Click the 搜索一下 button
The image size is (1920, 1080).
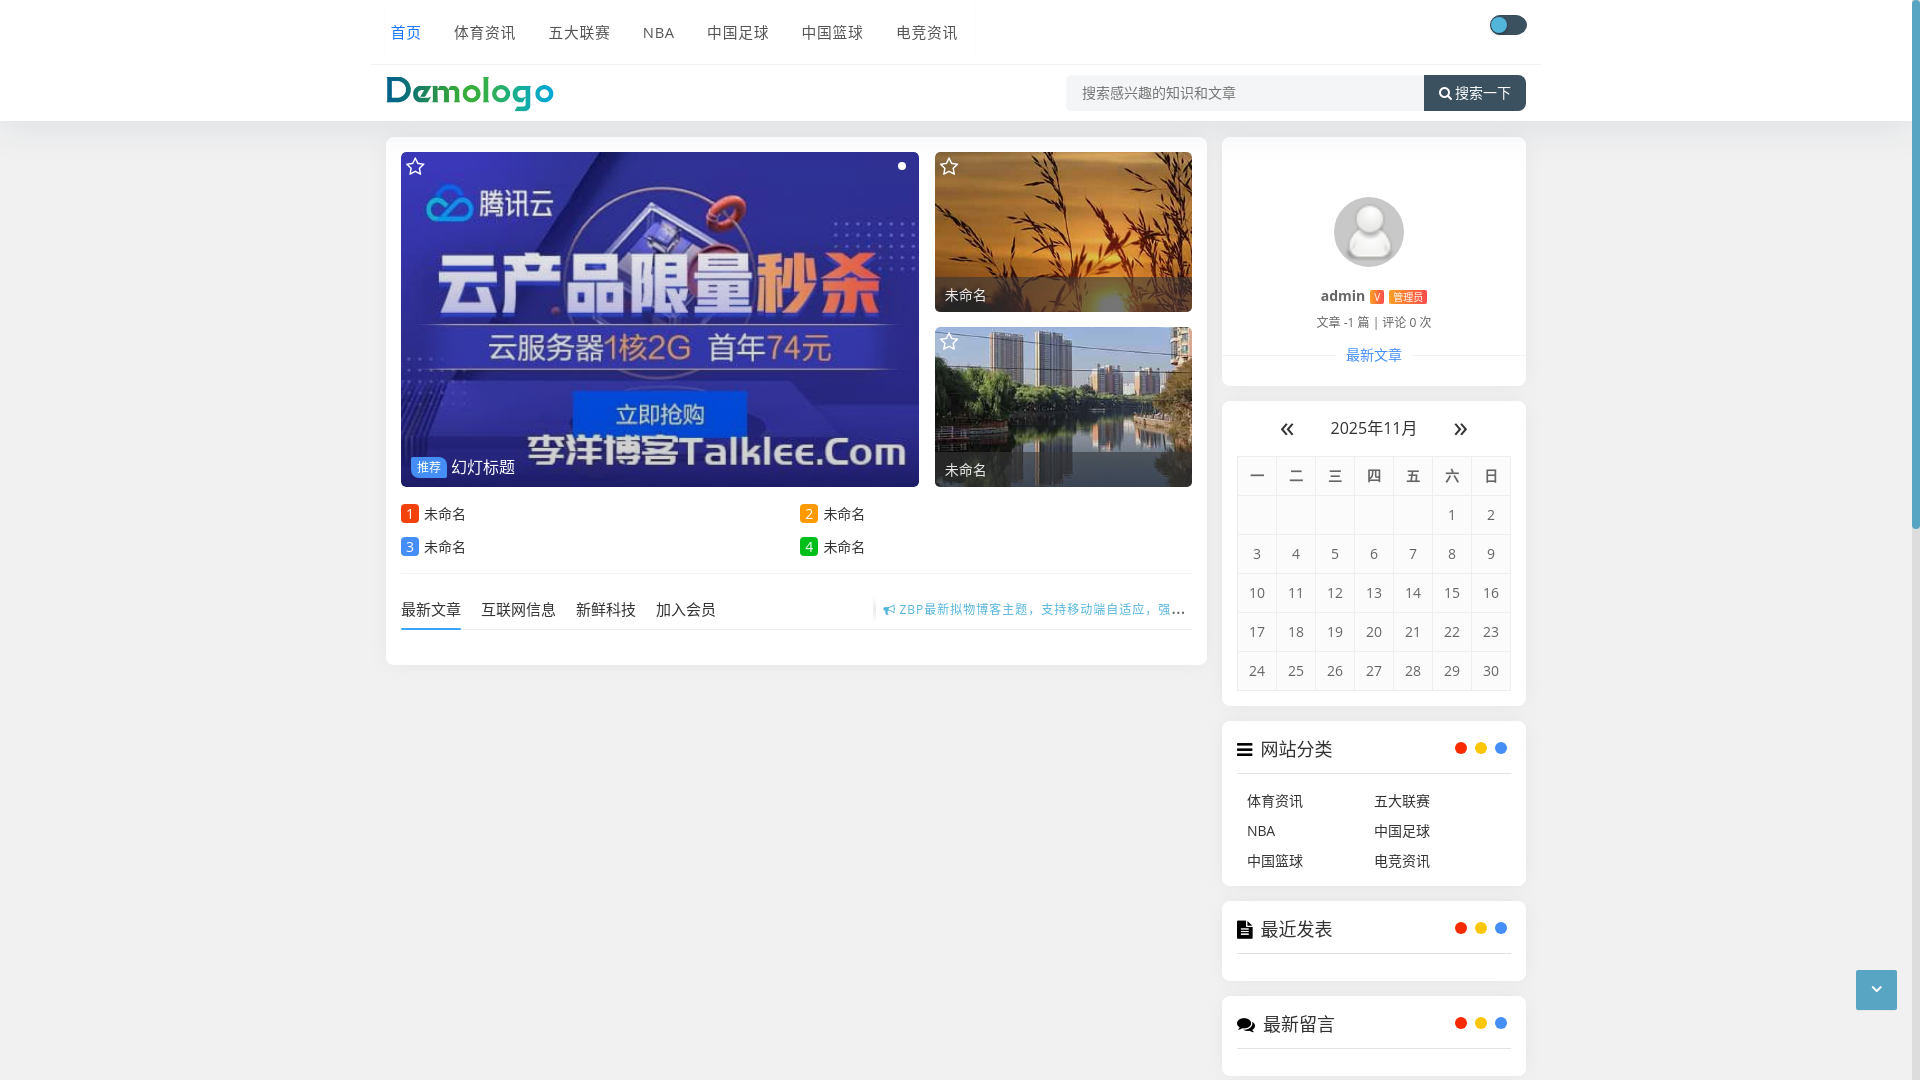[1475, 93]
